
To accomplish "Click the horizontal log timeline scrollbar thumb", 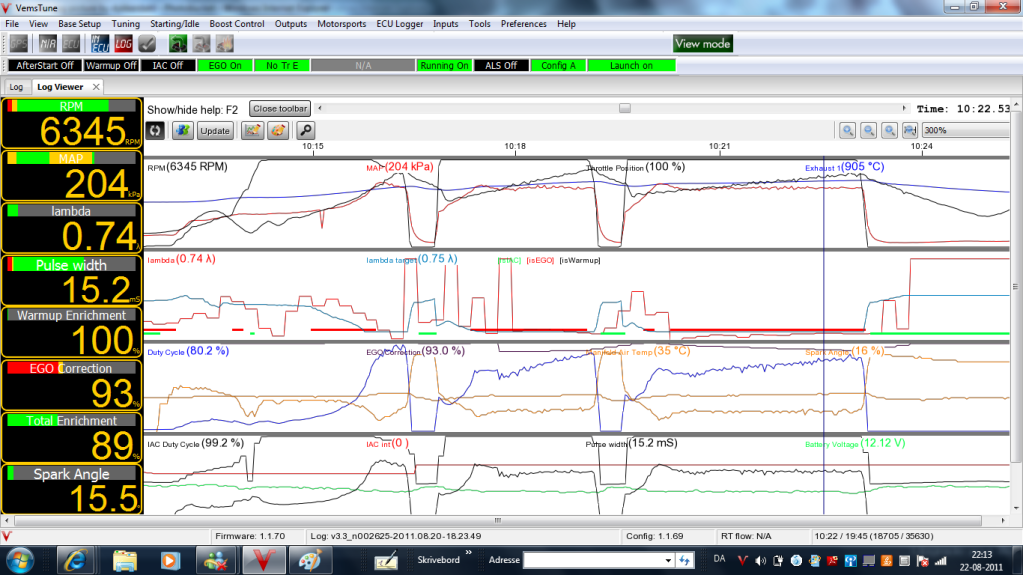I will [625, 108].
